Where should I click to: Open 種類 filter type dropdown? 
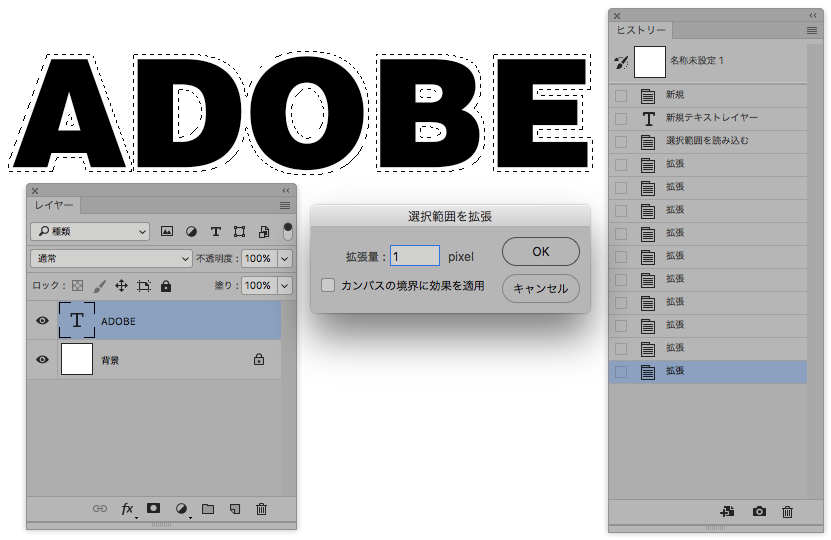[90, 231]
